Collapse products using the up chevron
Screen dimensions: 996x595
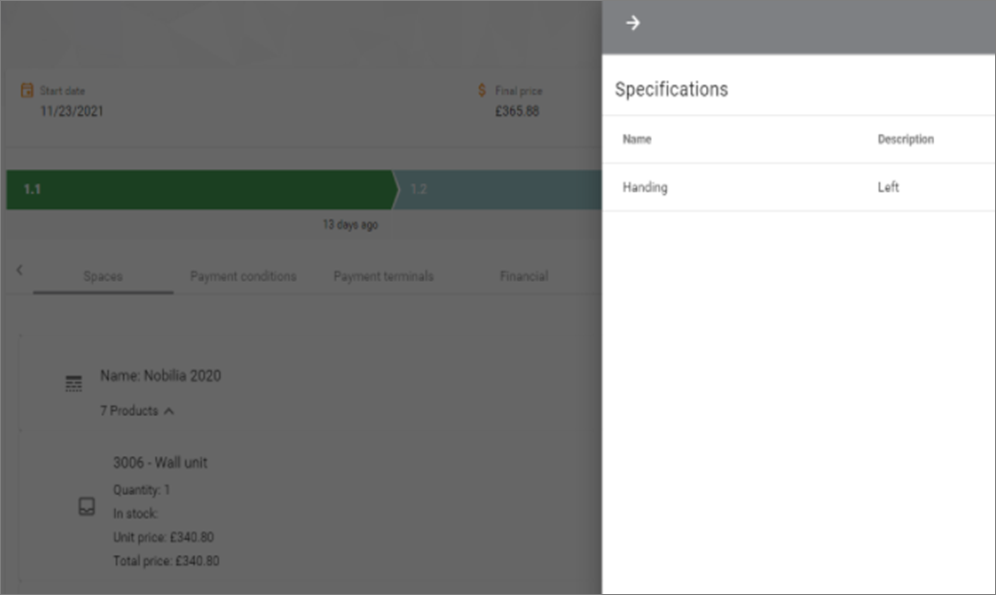pyautogui.click(x=169, y=411)
